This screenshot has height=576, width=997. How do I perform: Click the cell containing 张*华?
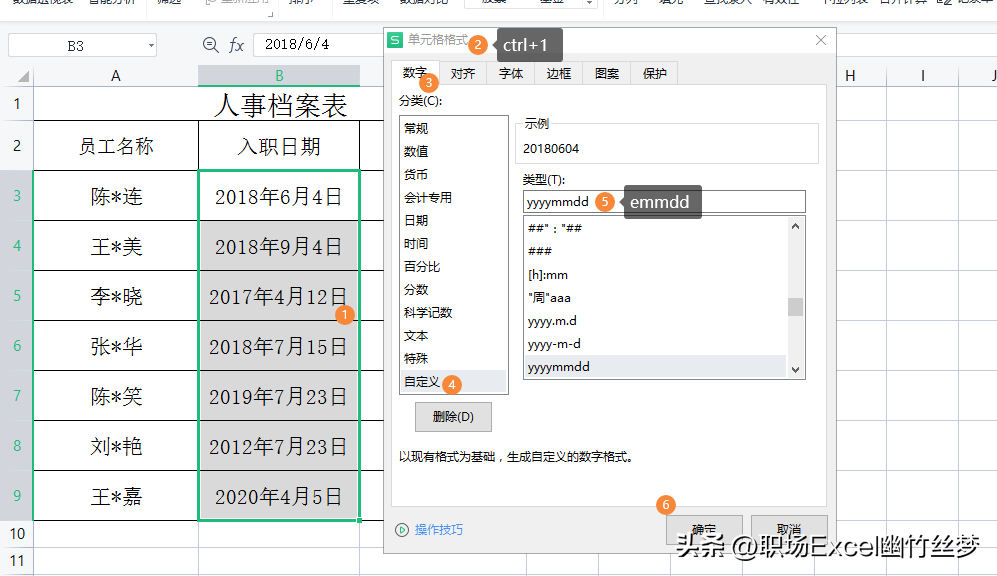point(116,346)
